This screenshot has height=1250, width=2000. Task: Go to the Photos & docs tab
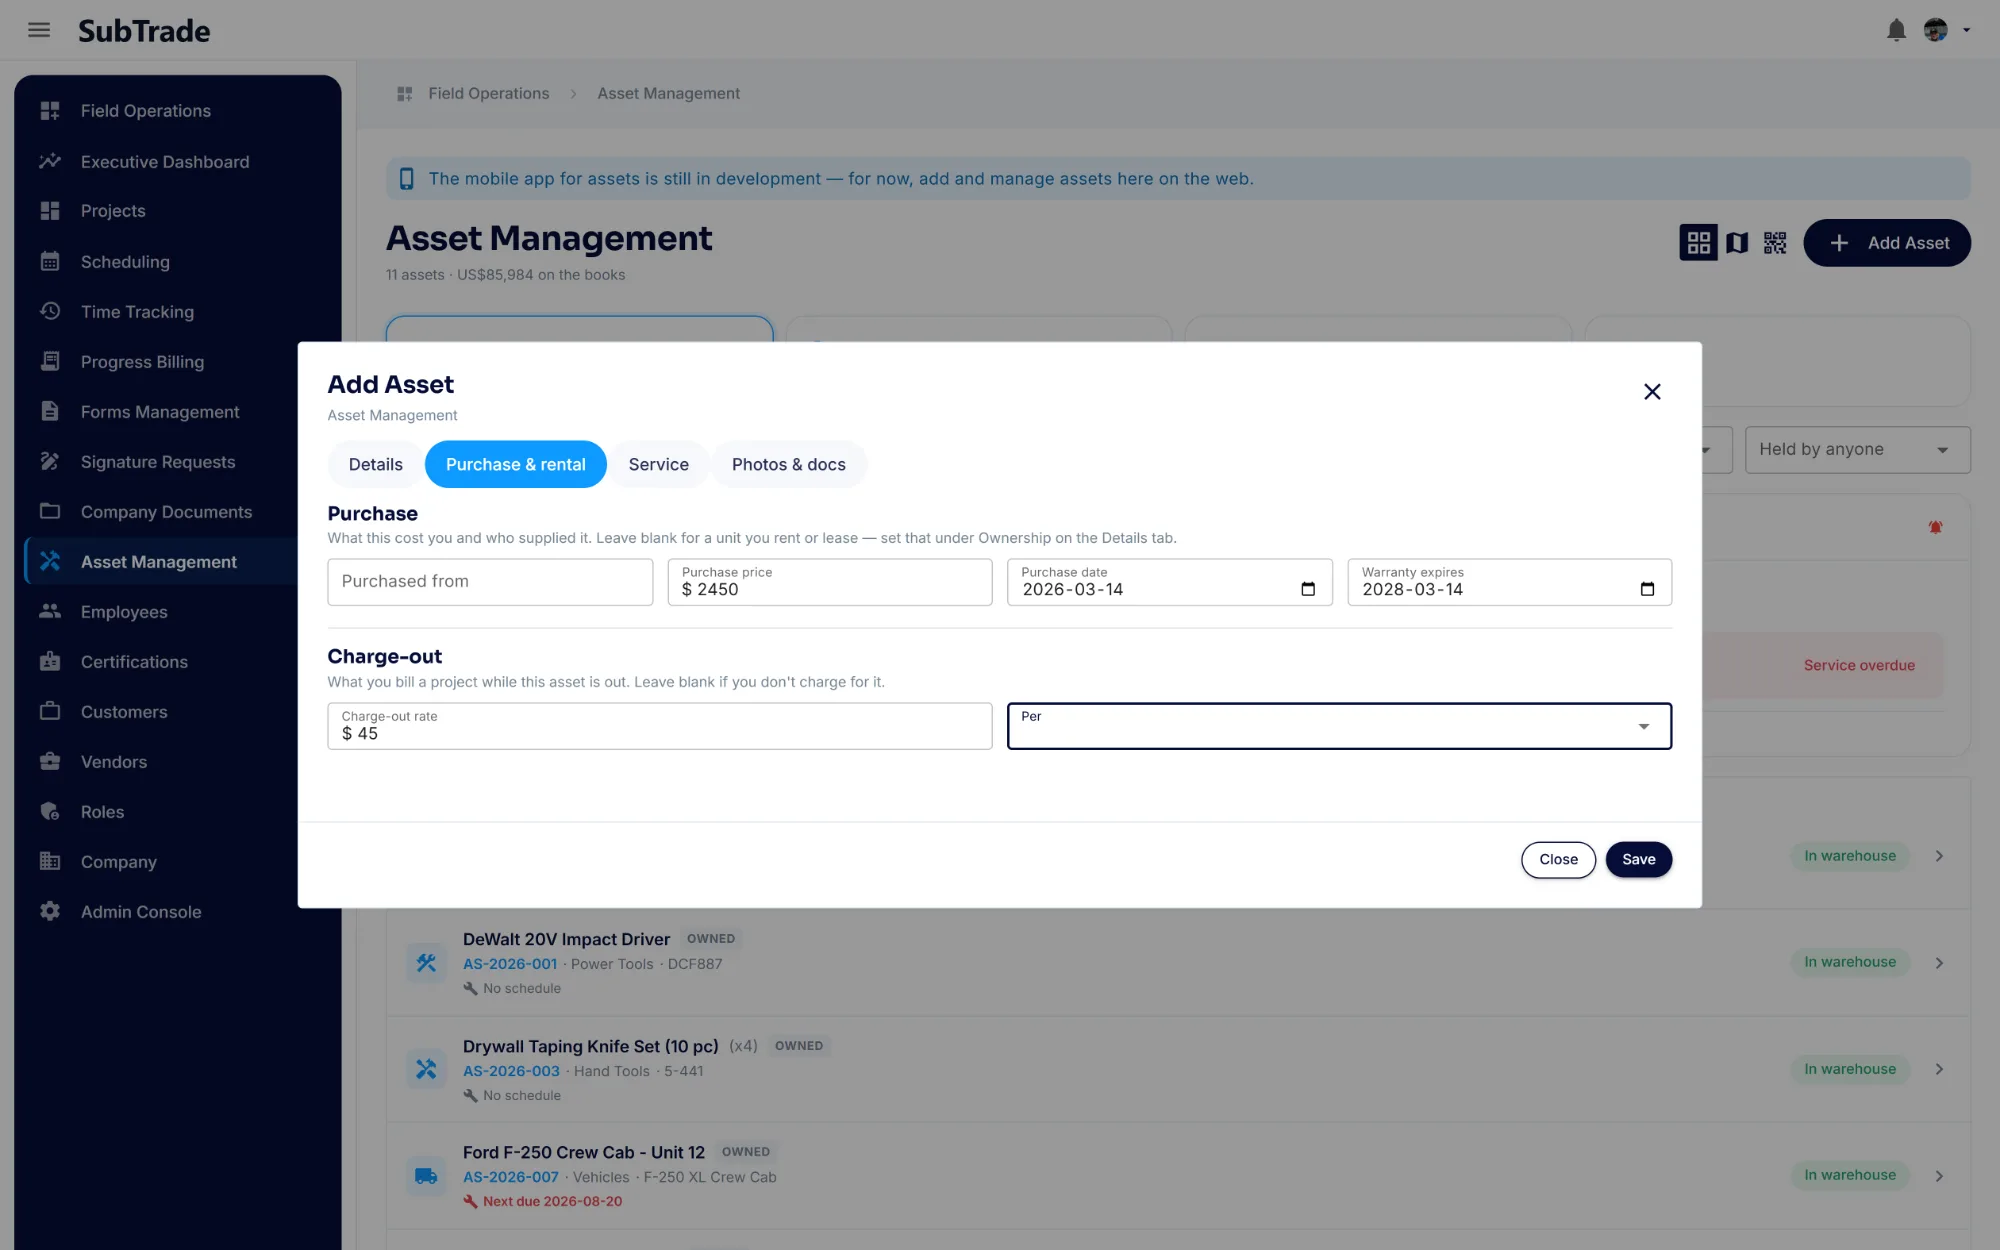coord(789,464)
